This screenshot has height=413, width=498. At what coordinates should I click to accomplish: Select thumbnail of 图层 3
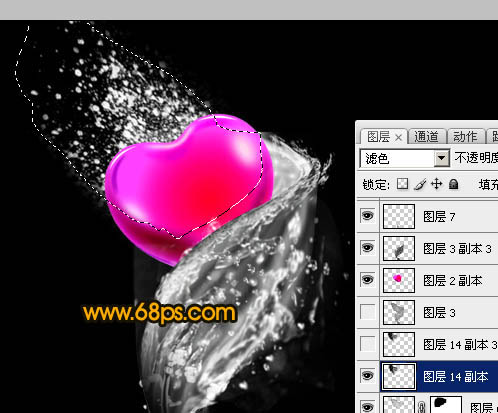click(399, 312)
